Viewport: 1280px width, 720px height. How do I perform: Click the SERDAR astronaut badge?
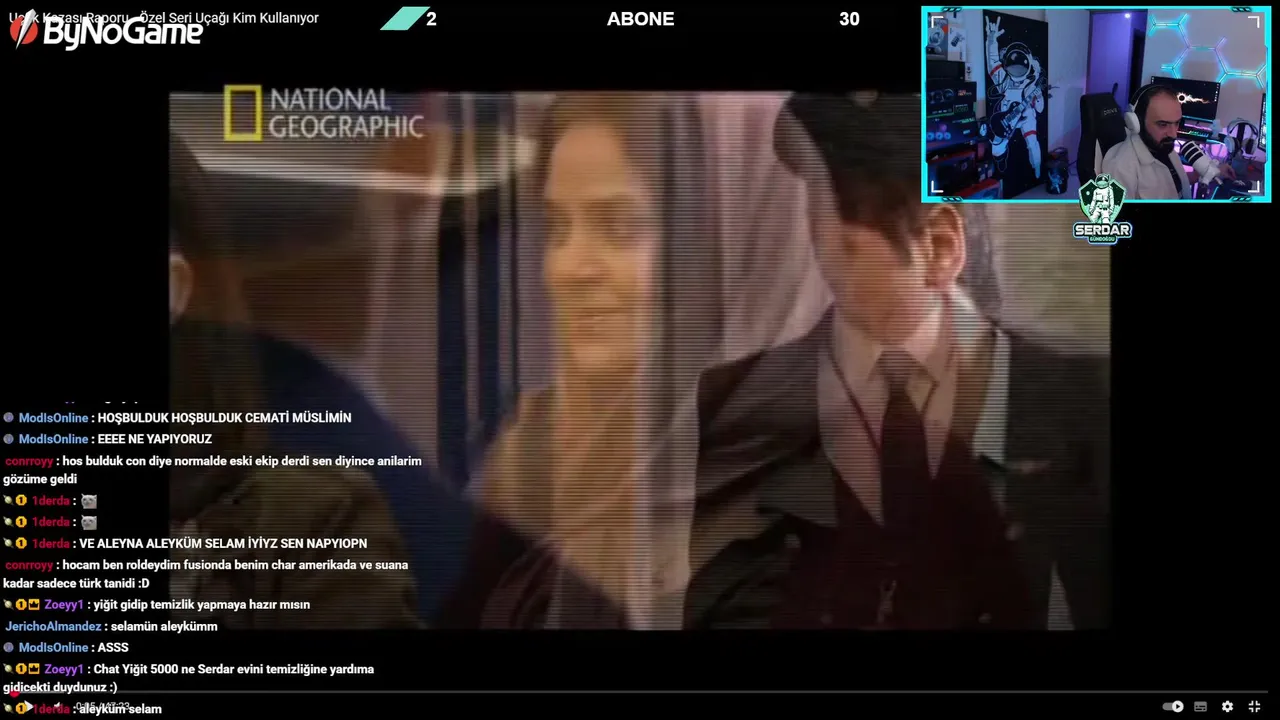pos(1102,209)
